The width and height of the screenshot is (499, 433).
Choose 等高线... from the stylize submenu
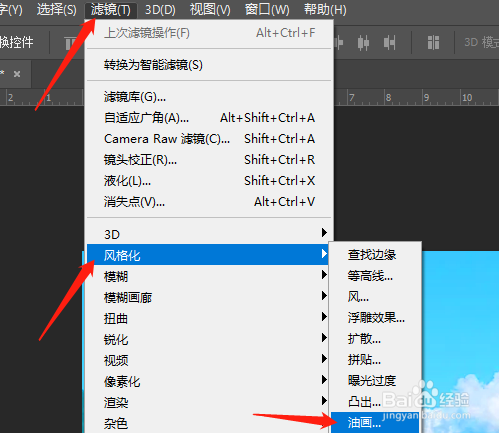[x=375, y=276]
